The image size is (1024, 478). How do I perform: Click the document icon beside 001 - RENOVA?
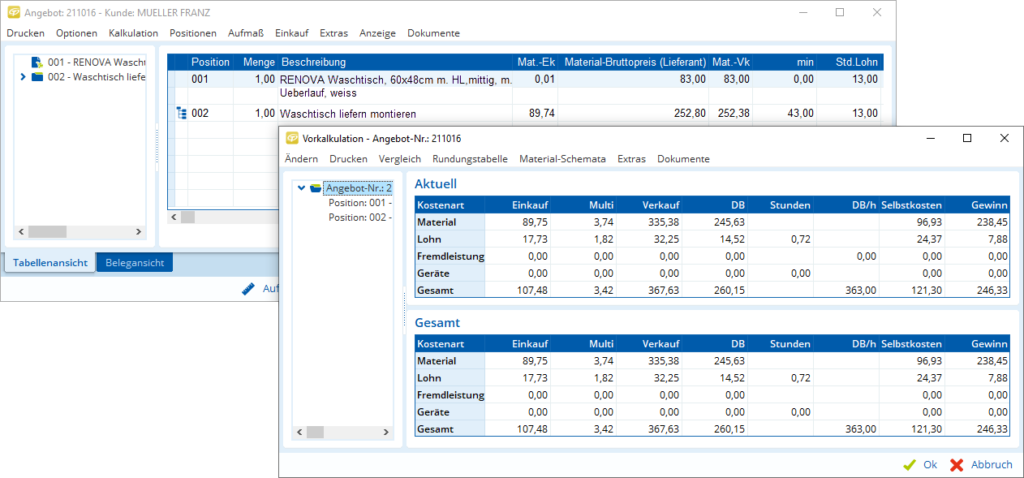point(37,62)
